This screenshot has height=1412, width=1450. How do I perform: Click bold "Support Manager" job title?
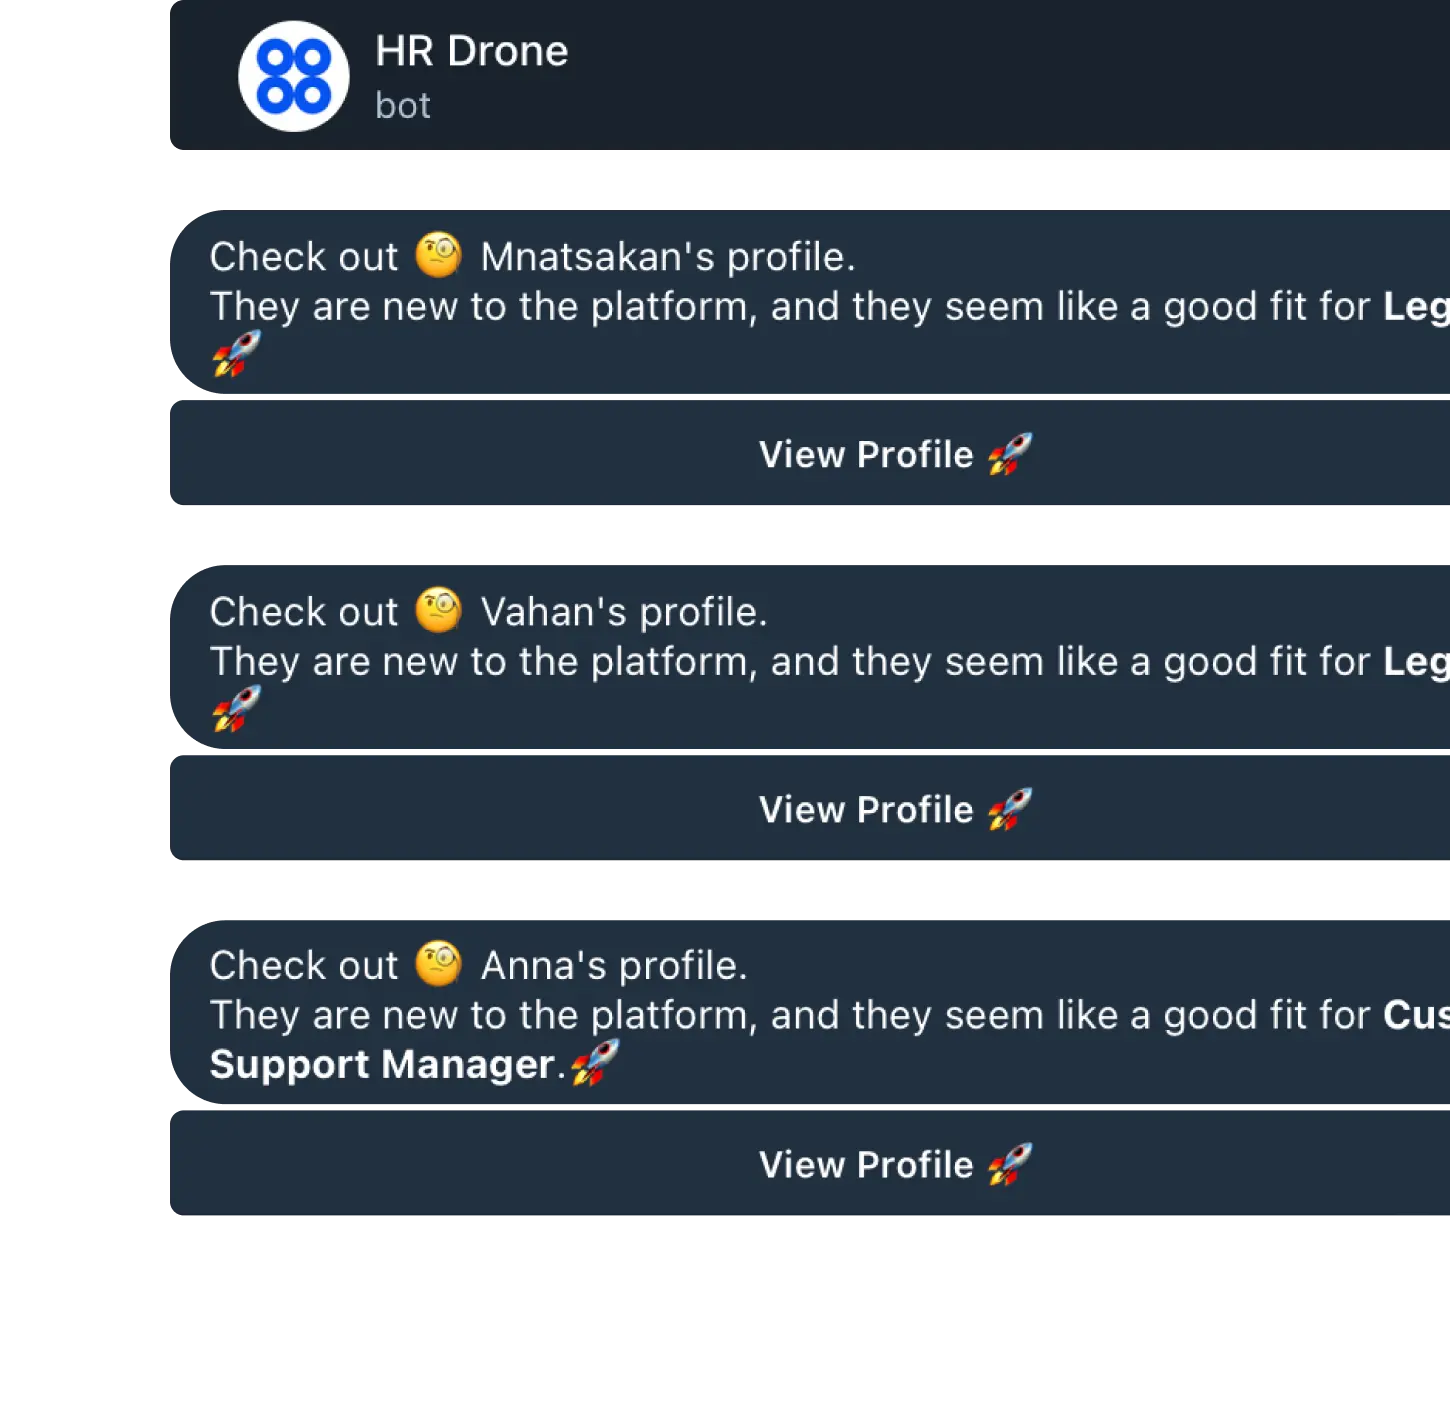(x=381, y=1064)
